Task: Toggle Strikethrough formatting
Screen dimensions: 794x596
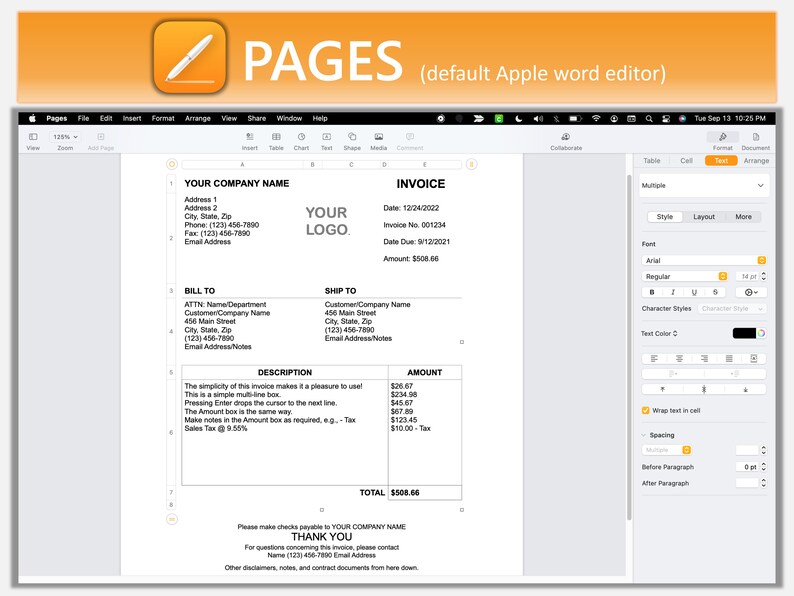Action: pyautogui.click(x=715, y=292)
